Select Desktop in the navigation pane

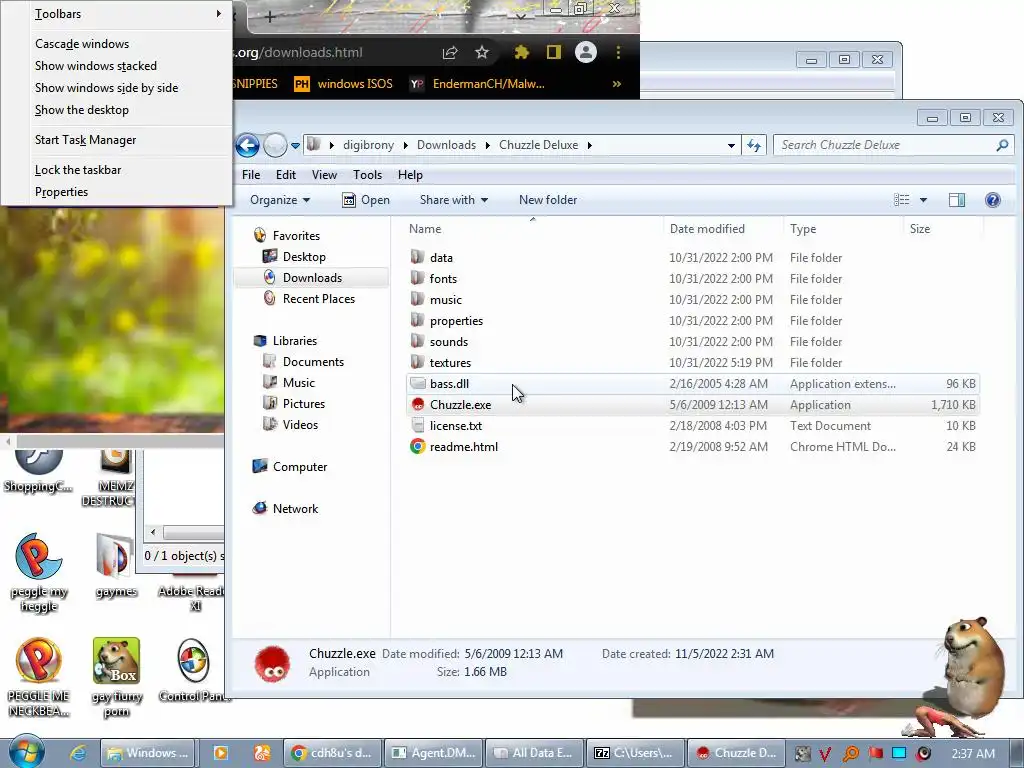coord(304,257)
